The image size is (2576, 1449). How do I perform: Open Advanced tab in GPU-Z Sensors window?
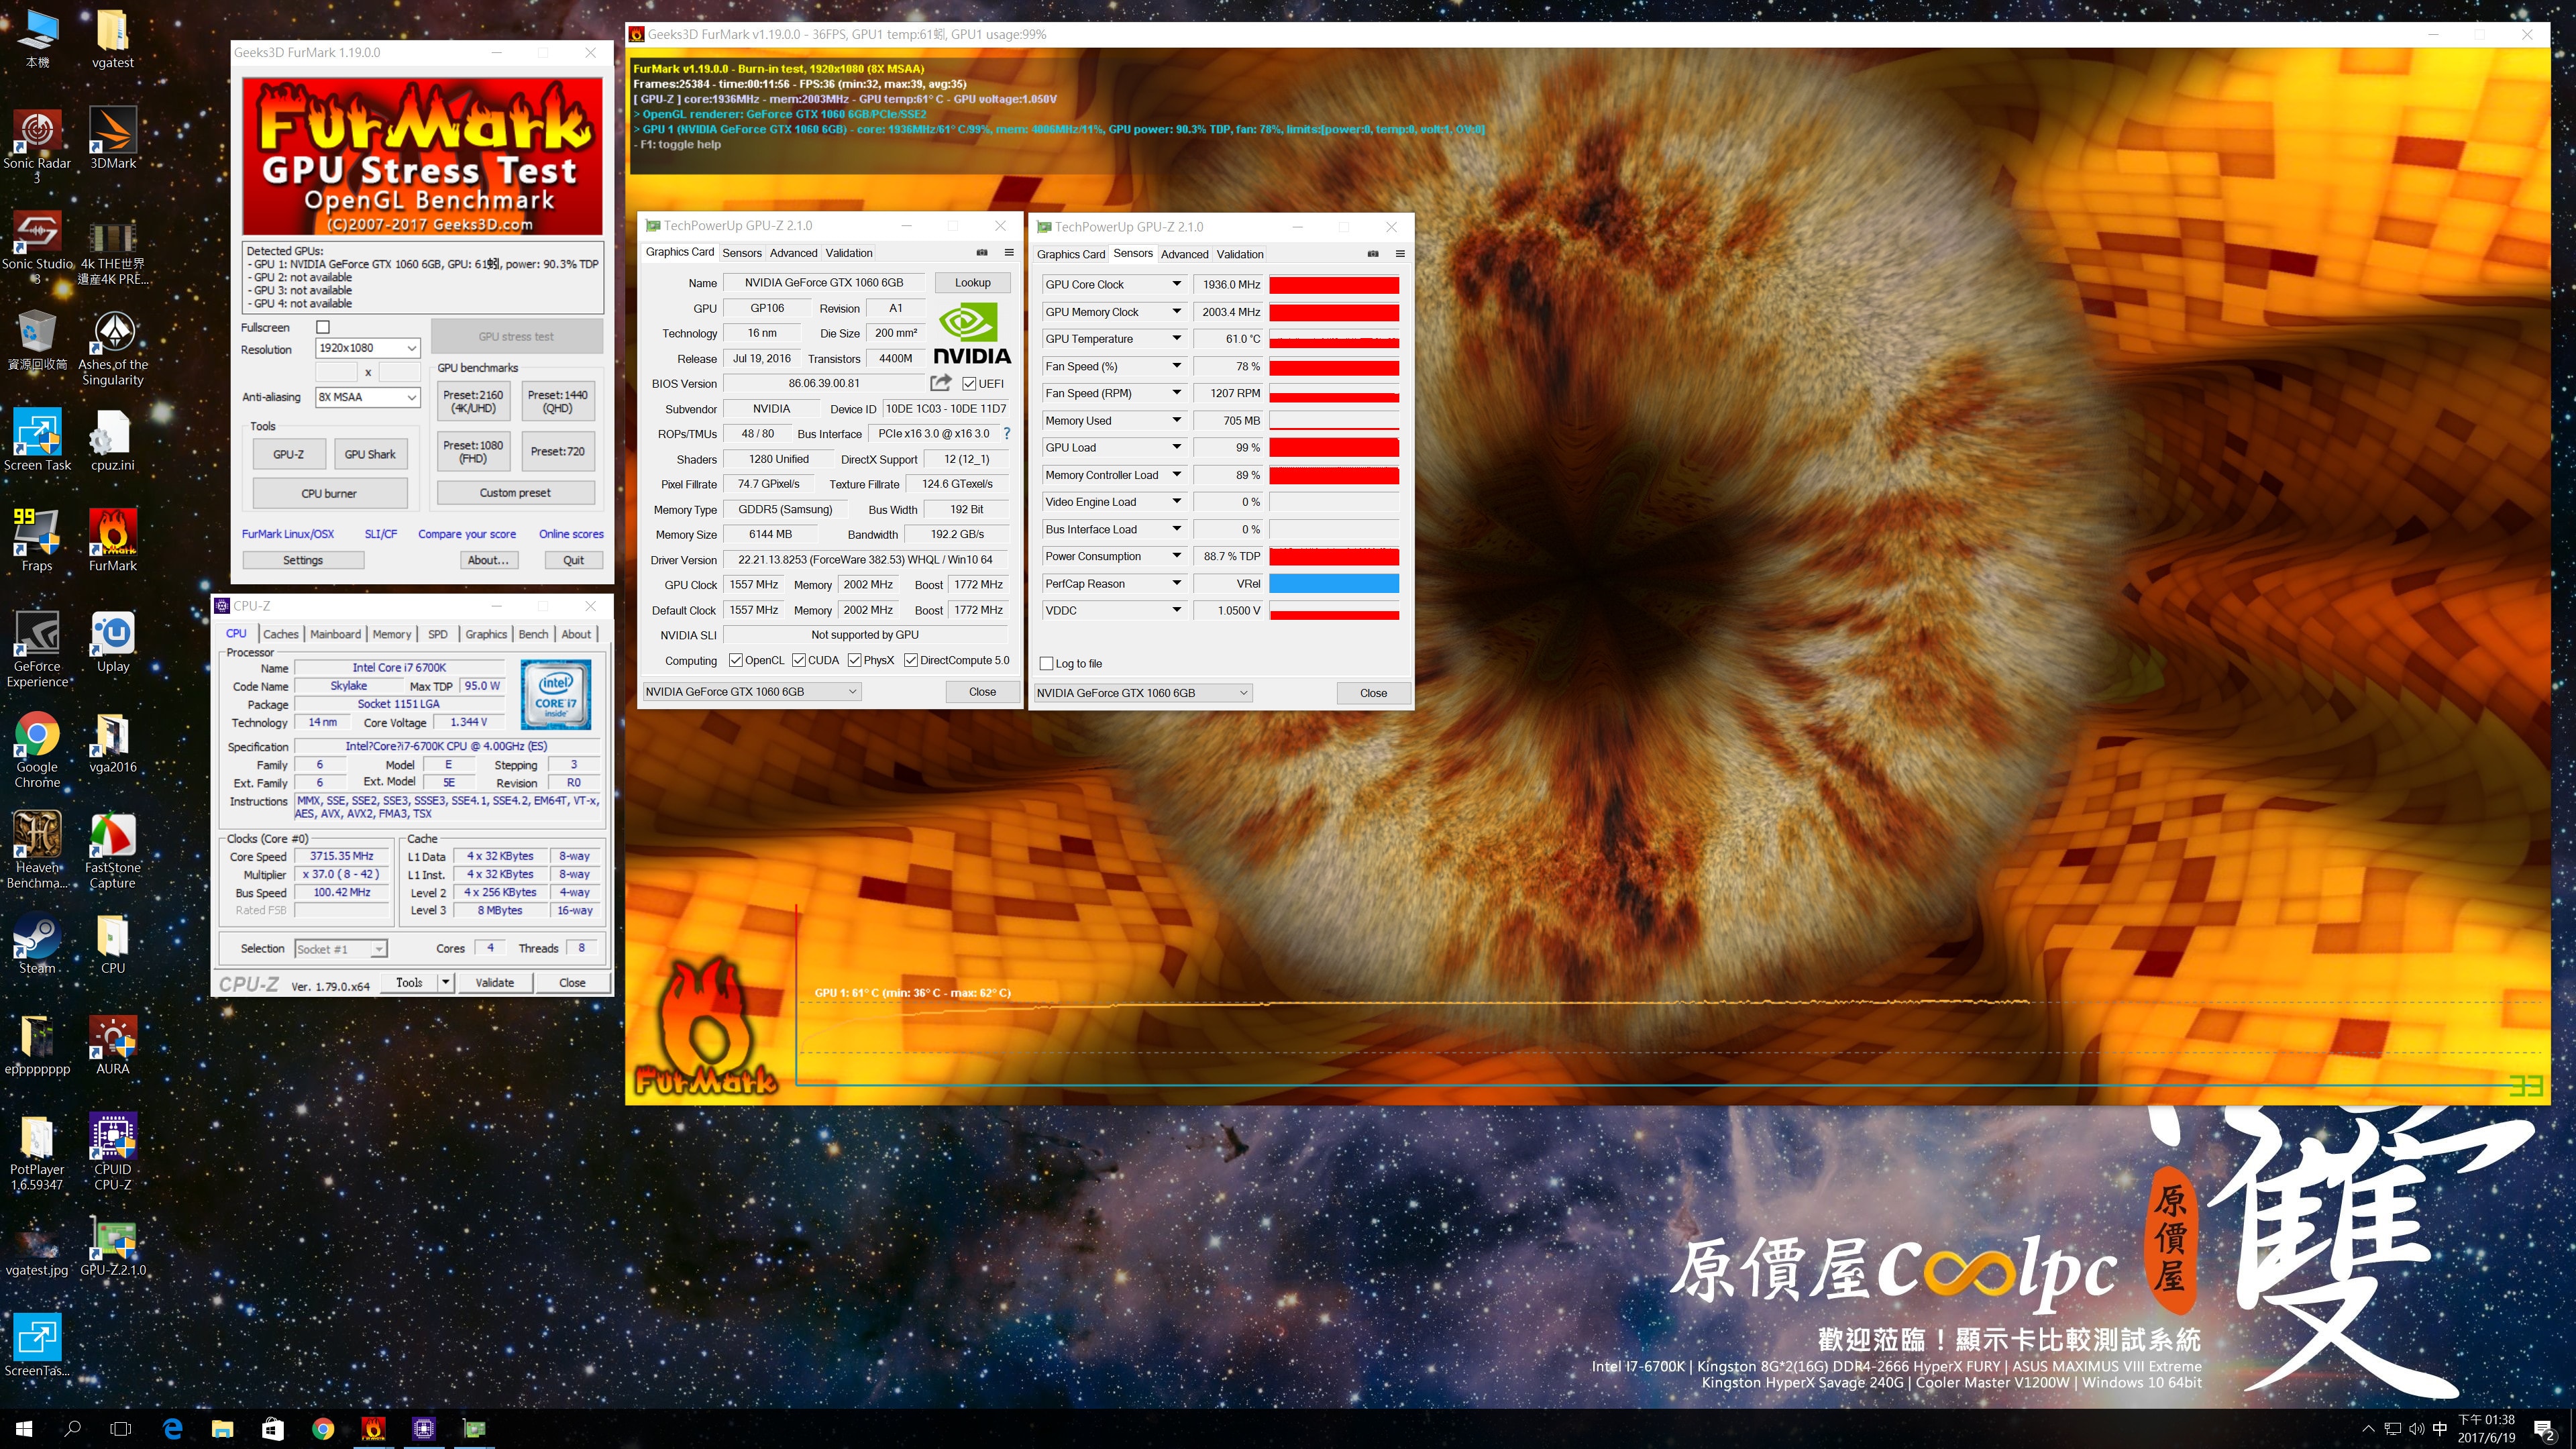click(1184, 254)
